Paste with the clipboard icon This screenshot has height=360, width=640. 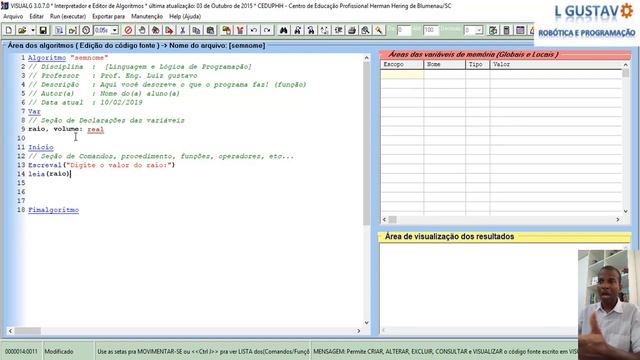coord(210,30)
